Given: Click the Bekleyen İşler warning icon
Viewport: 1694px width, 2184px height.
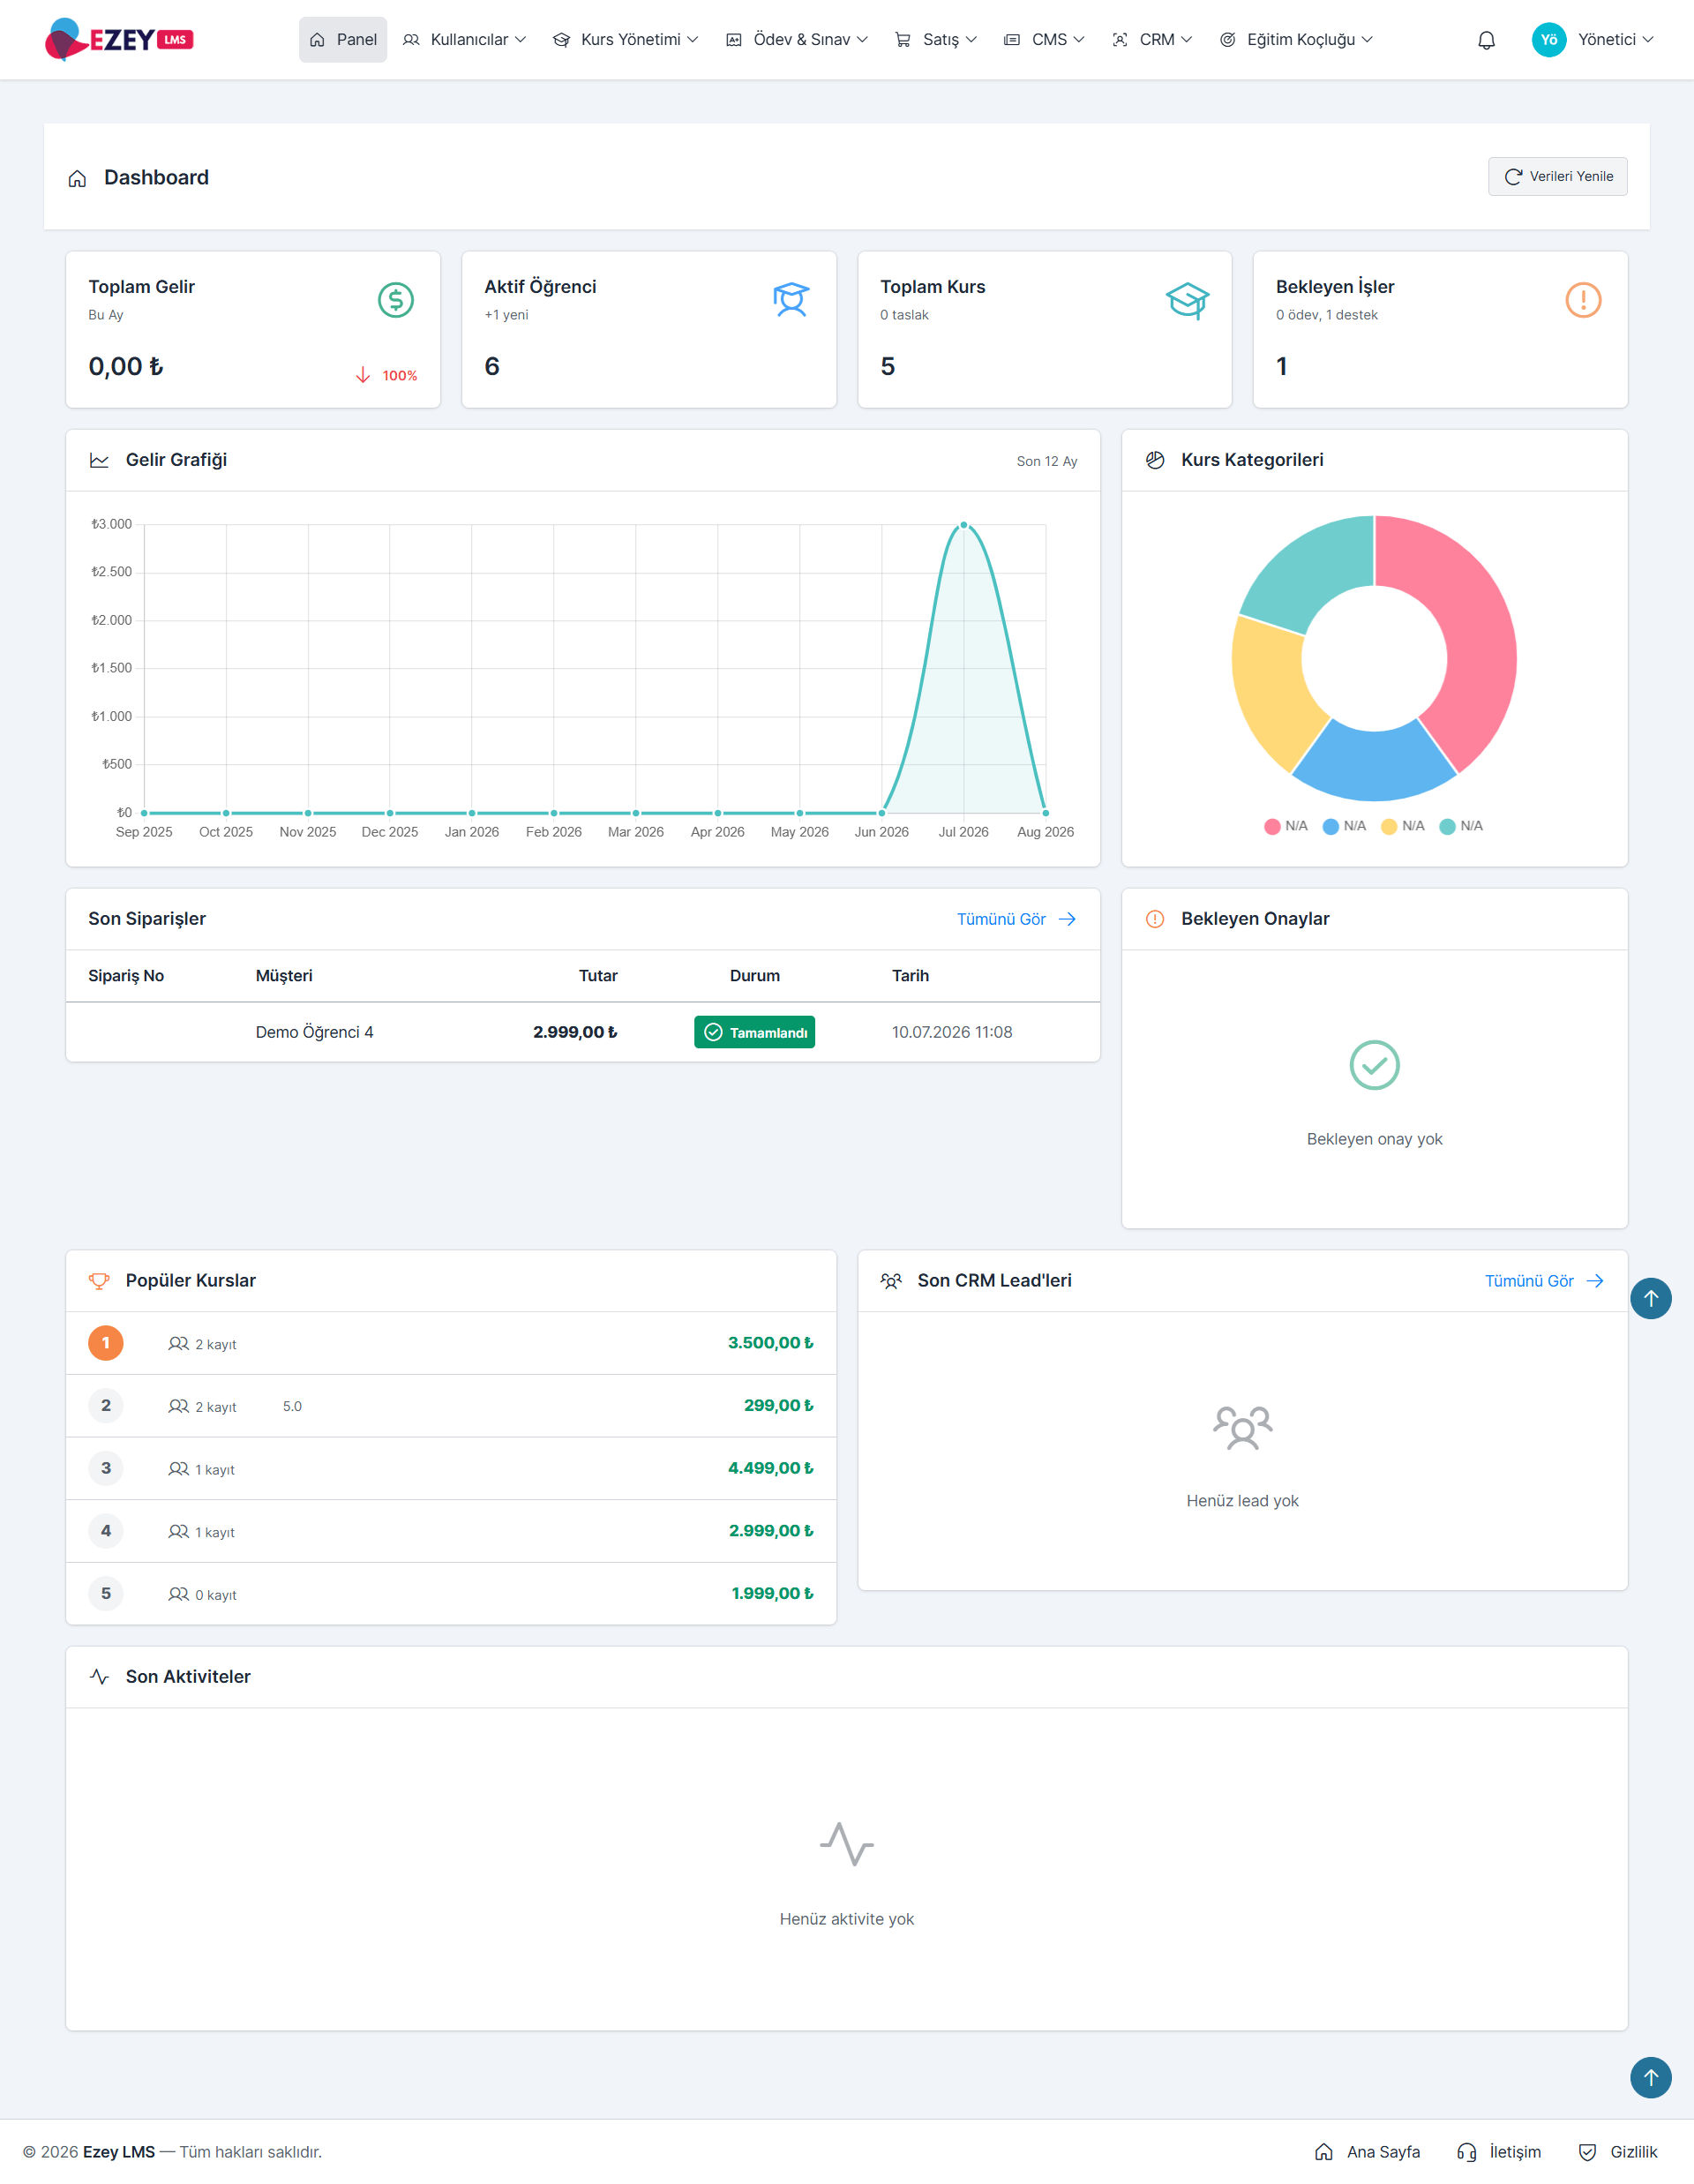Looking at the screenshot, I should coord(1583,300).
